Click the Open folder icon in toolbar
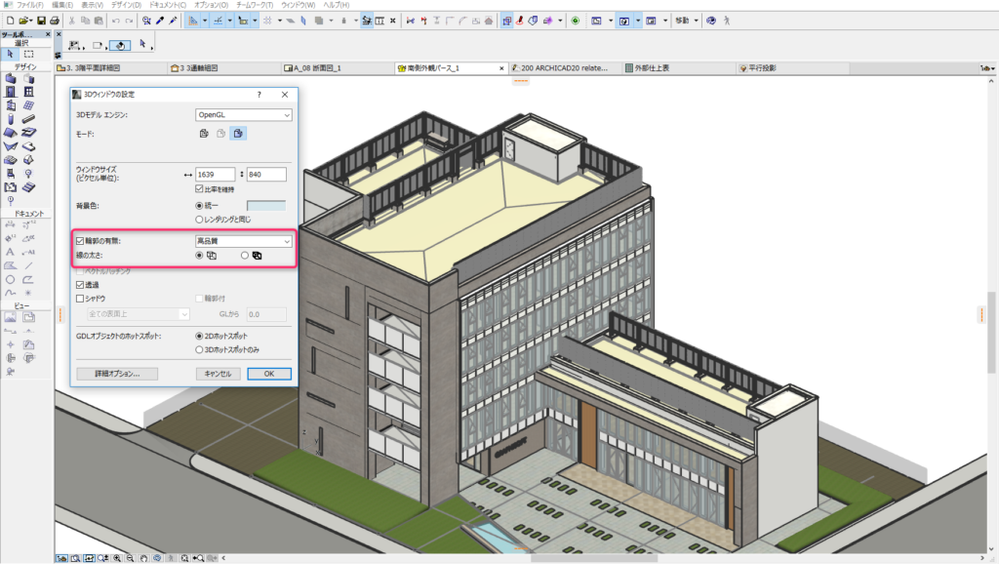Screen dimensions: 999x564 click(x=25, y=20)
